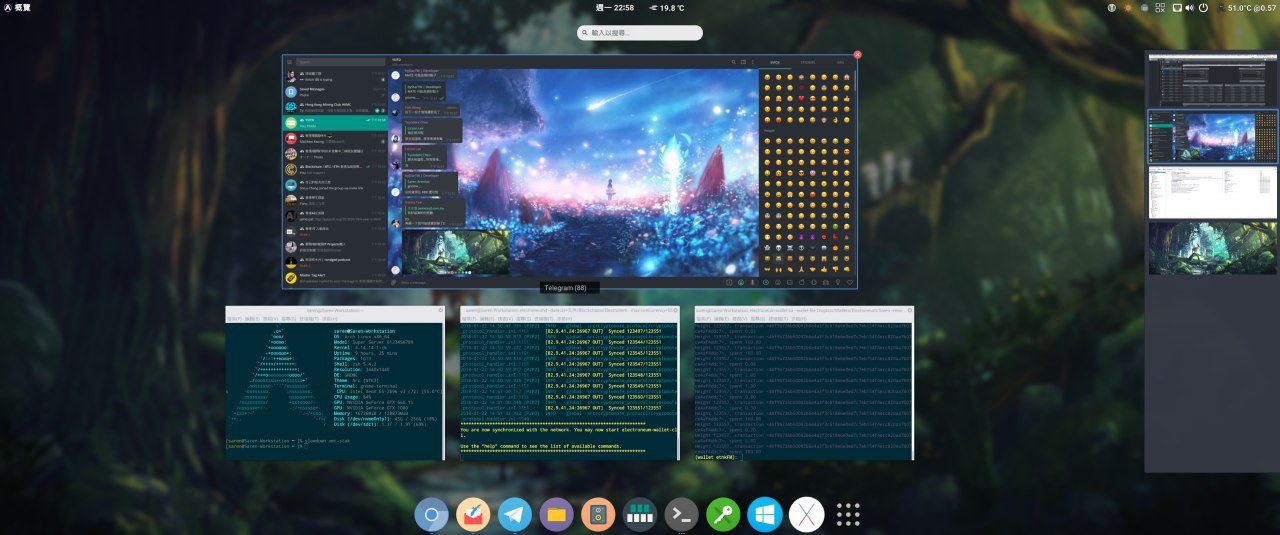This screenshot has width=1280, height=535.
Task: Switch to fourth workspace showing forest wallpaper
Action: 1212,248
